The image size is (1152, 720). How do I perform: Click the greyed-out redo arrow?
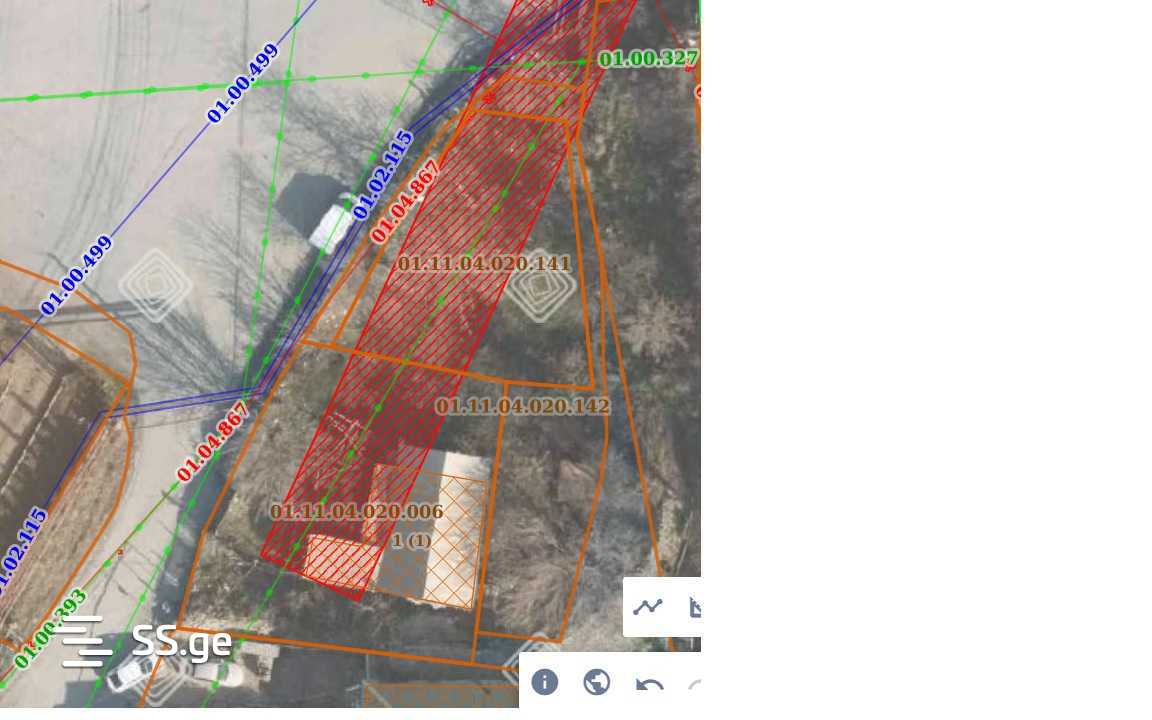[695, 685]
